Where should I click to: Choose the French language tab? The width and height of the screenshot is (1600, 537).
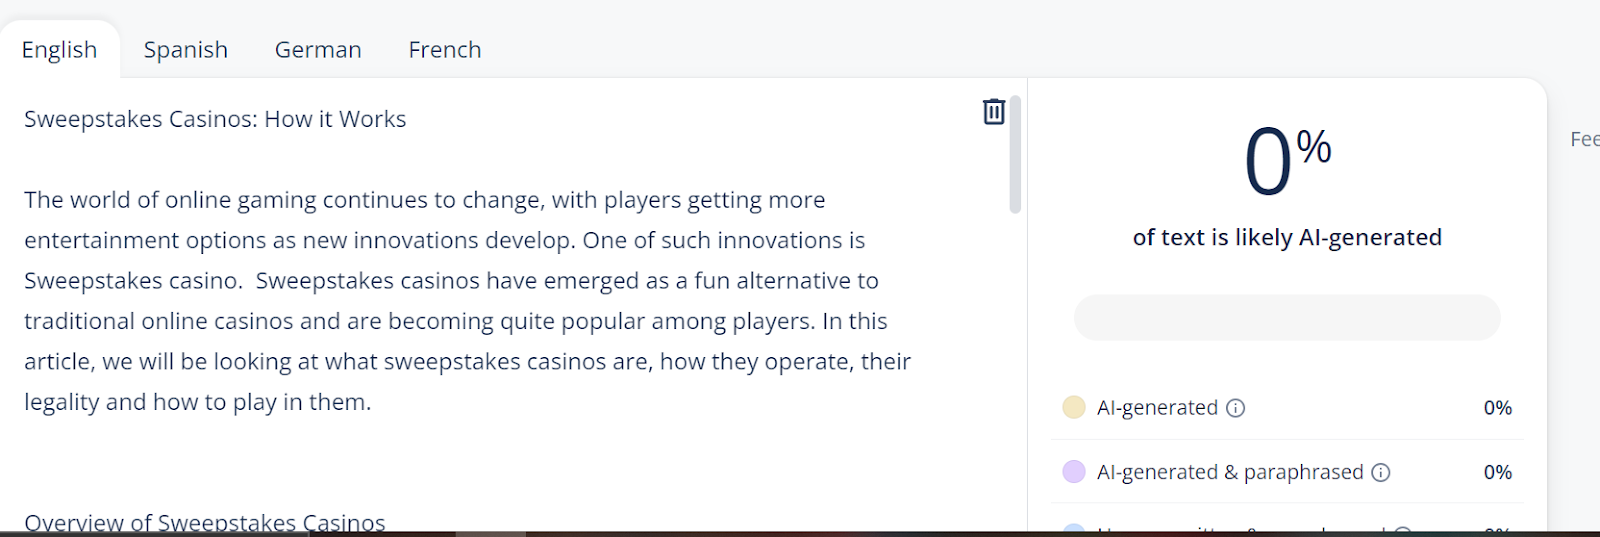coord(445,50)
